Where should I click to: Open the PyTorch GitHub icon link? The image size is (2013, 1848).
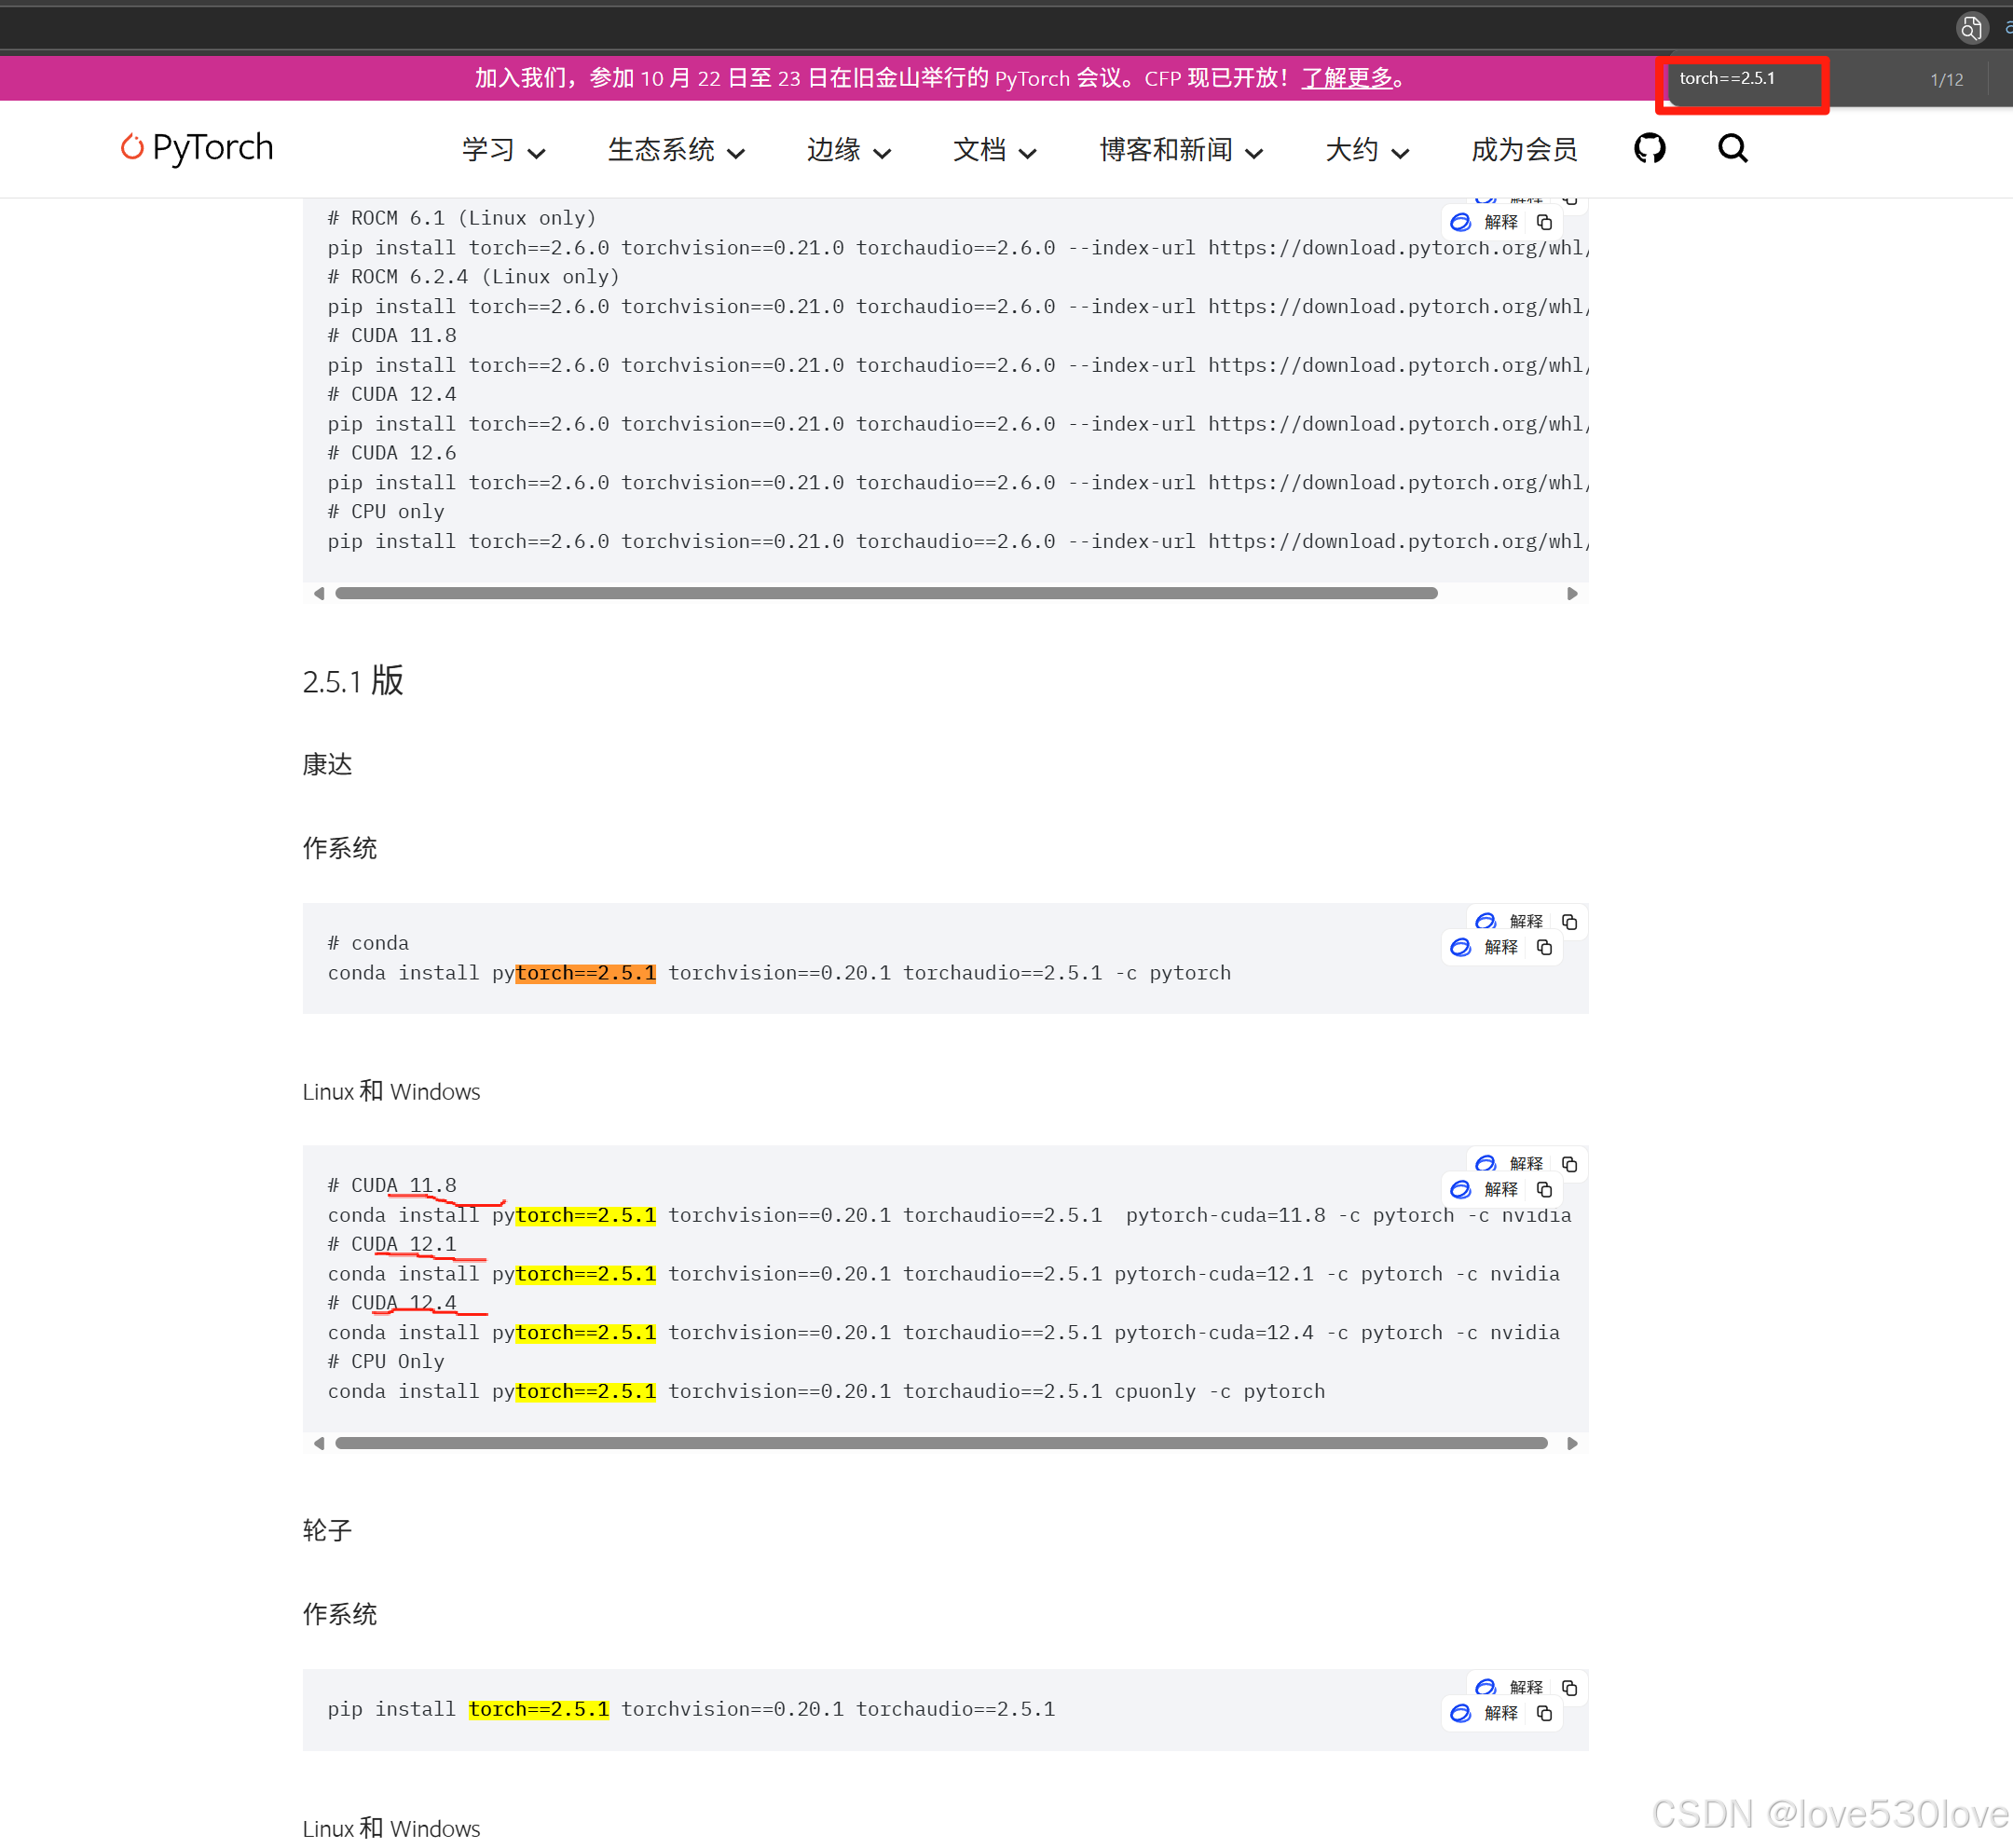click(1648, 149)
